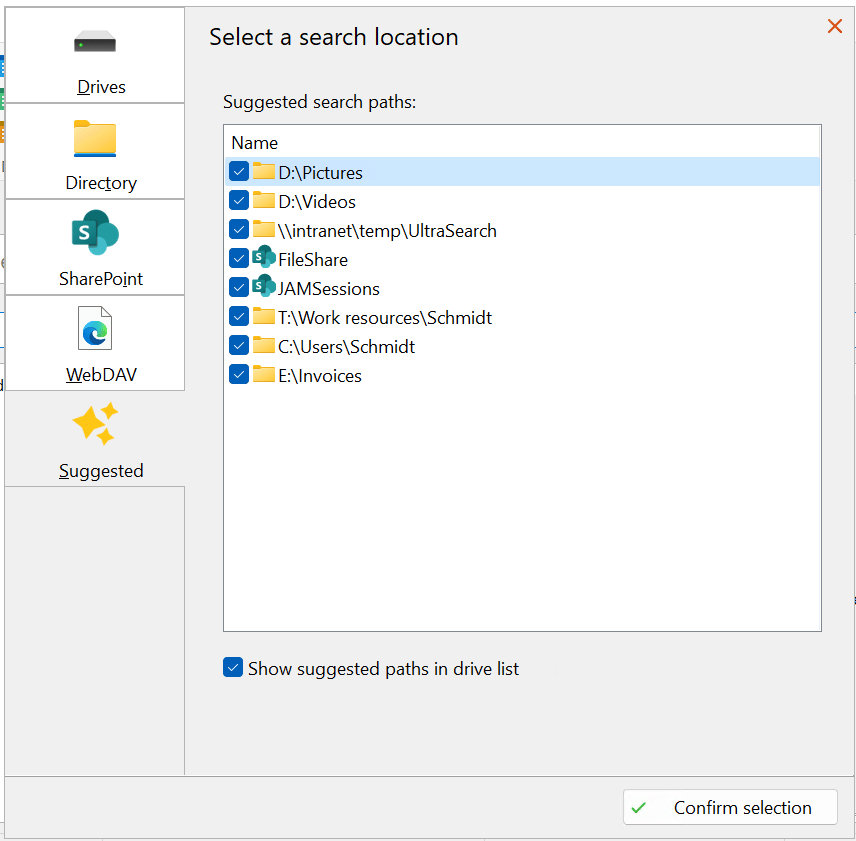Click the folder icon beside E:\Invoices
Image resolution: width=856 pixels, height=841 pixels.
[x=264, y=375]
